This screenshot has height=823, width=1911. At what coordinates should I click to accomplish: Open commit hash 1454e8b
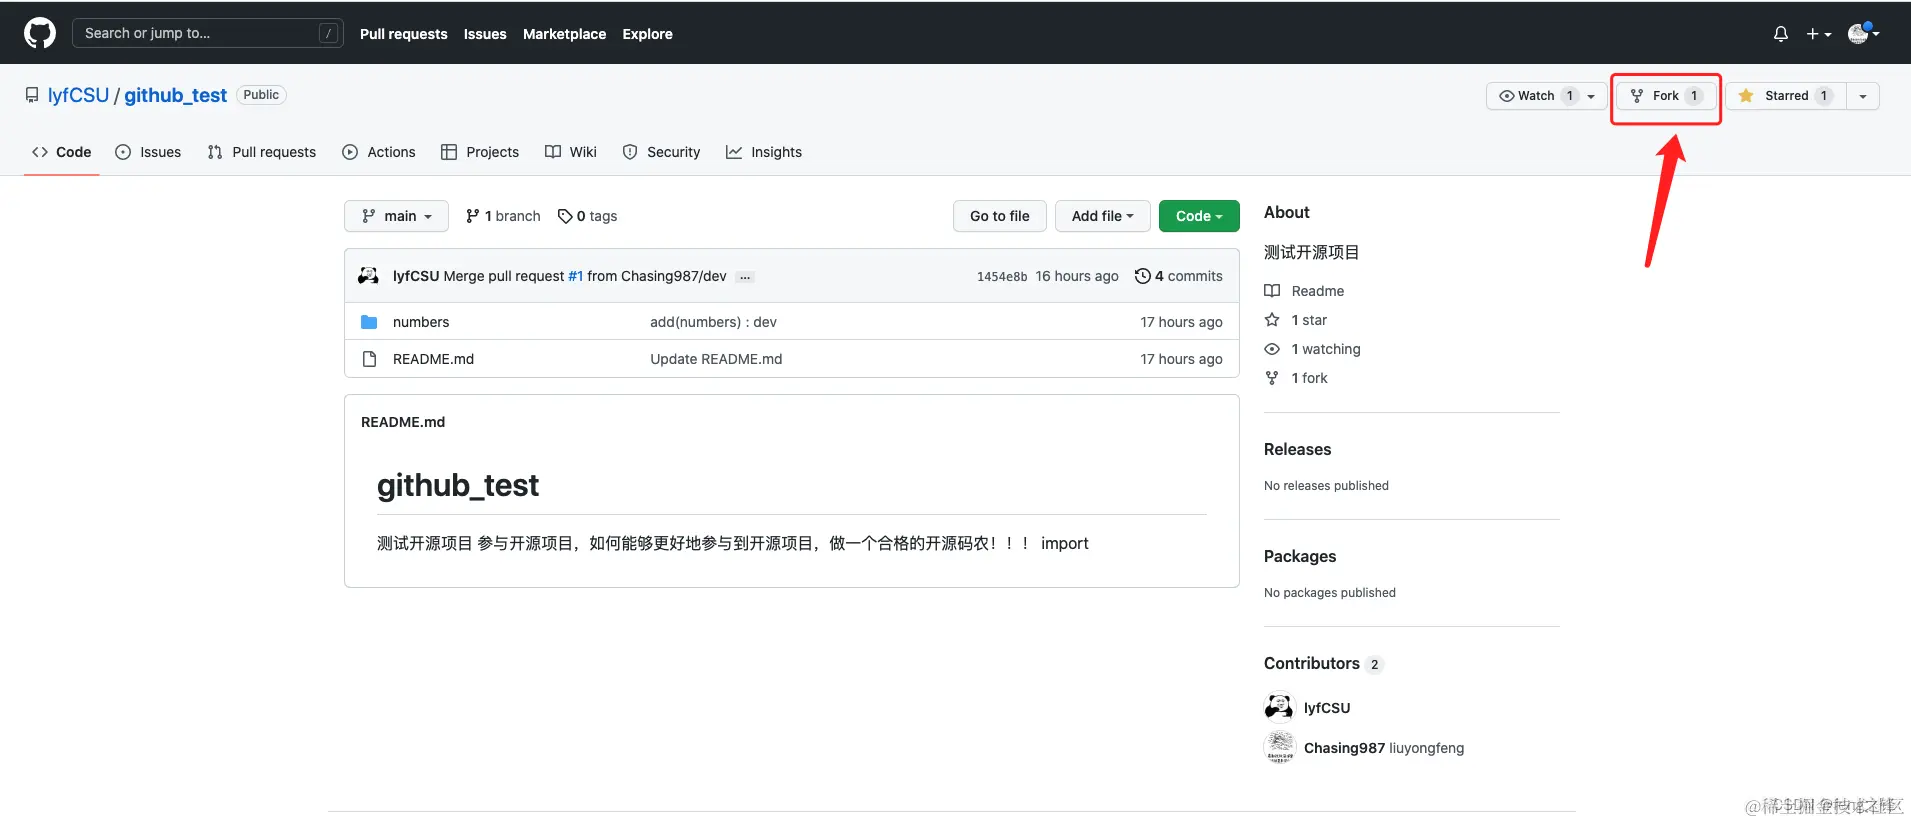pos(1002,277)
